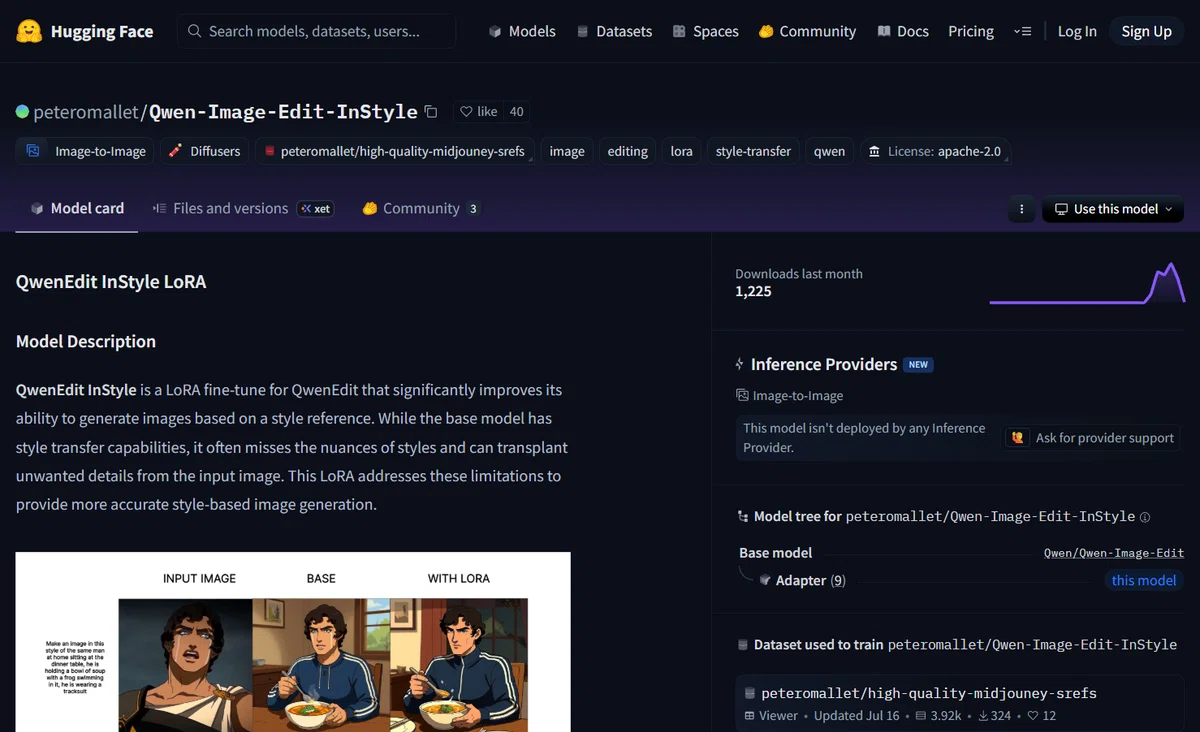Viewport: 1200px width, 732px height.
Task: Filter by the image tag
Action: pos(567,151)
